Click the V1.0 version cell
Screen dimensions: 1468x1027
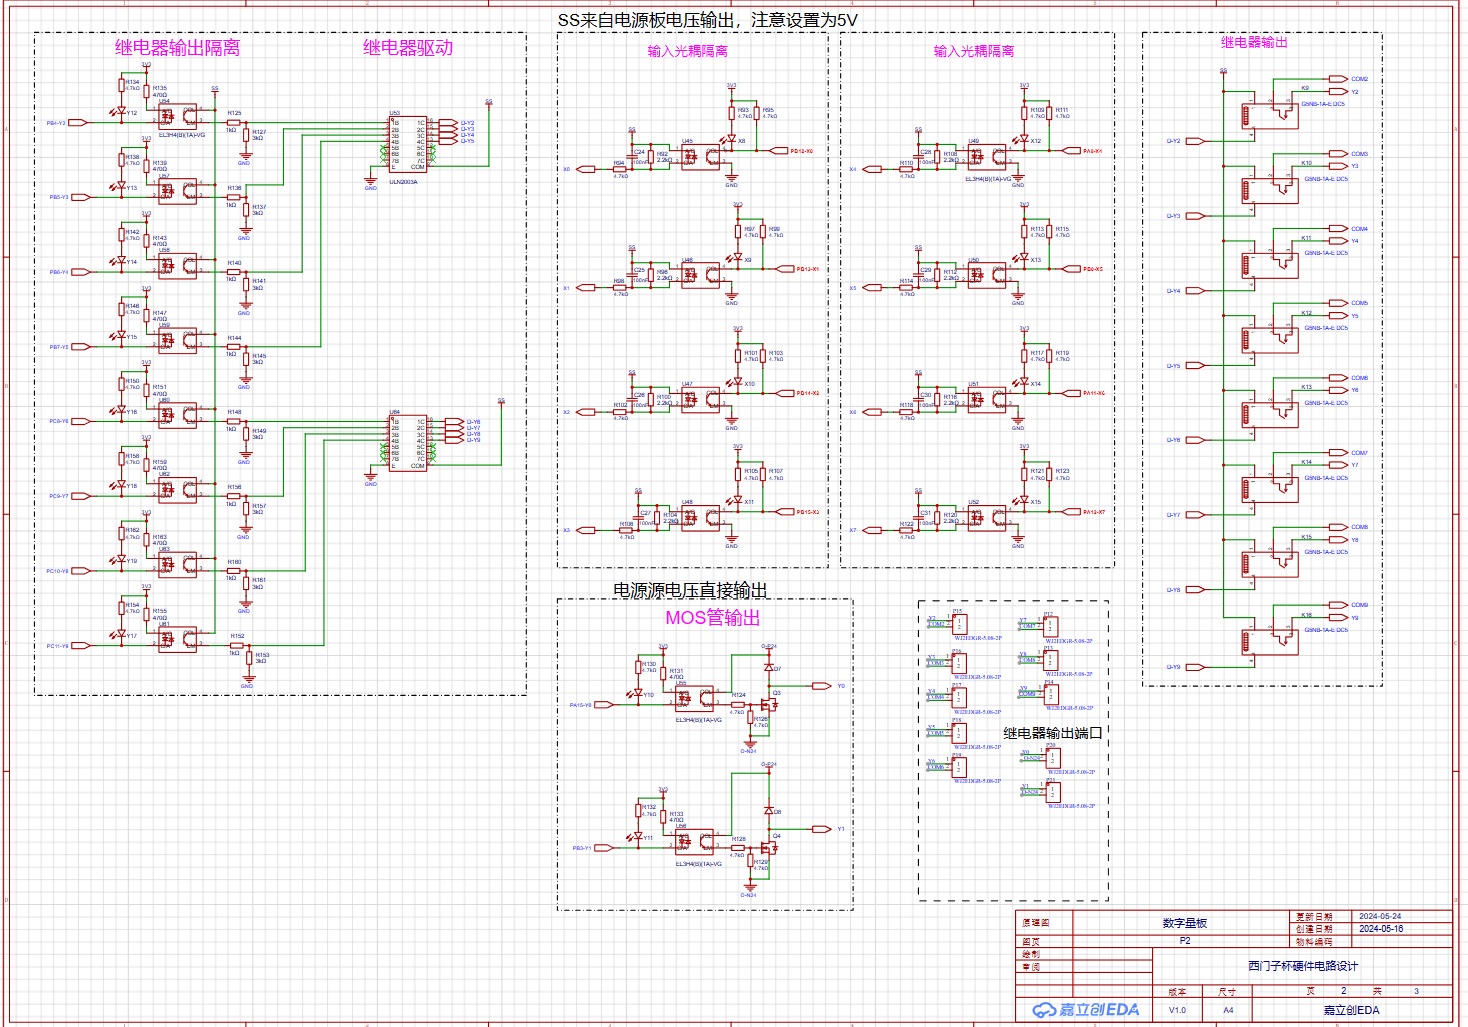1177,1010
